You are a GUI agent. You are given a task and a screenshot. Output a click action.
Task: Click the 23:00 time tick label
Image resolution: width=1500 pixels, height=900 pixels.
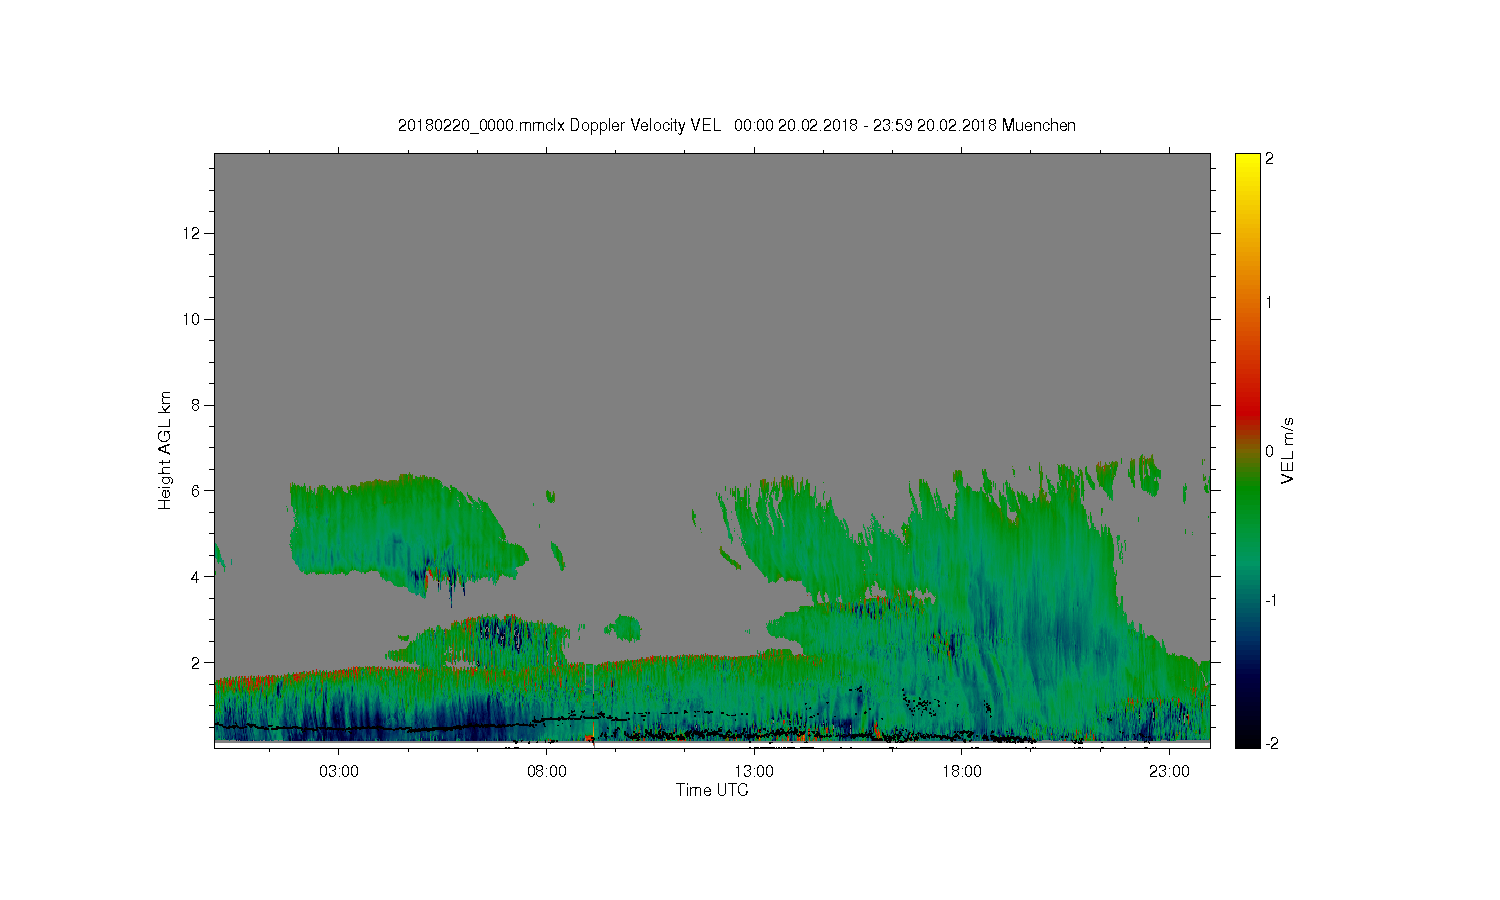point(1169,771)
